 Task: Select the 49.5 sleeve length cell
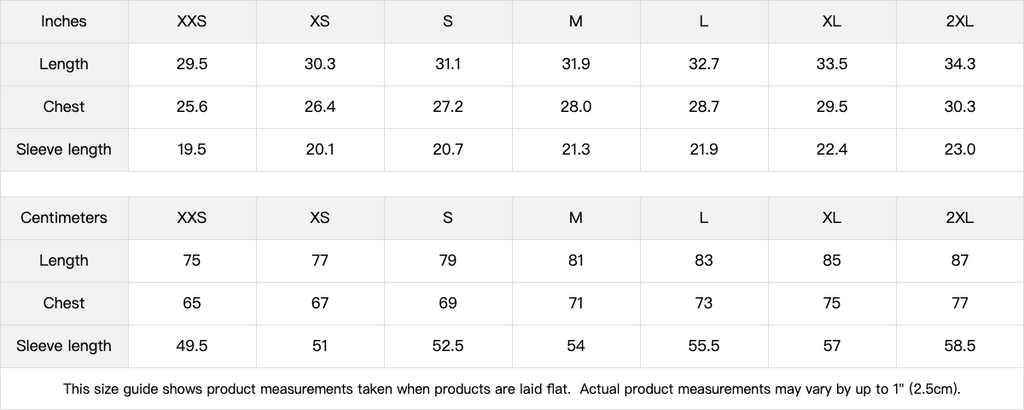192,347
